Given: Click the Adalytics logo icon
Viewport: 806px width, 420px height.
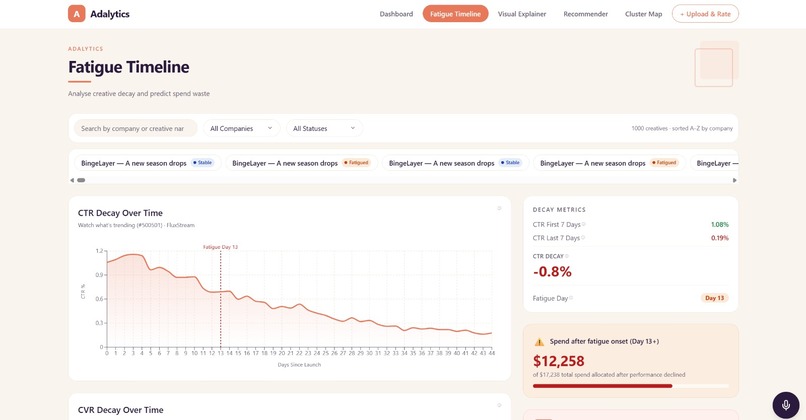Looking at the screenshot, I should pyautogui.click(x=77, y=14).
